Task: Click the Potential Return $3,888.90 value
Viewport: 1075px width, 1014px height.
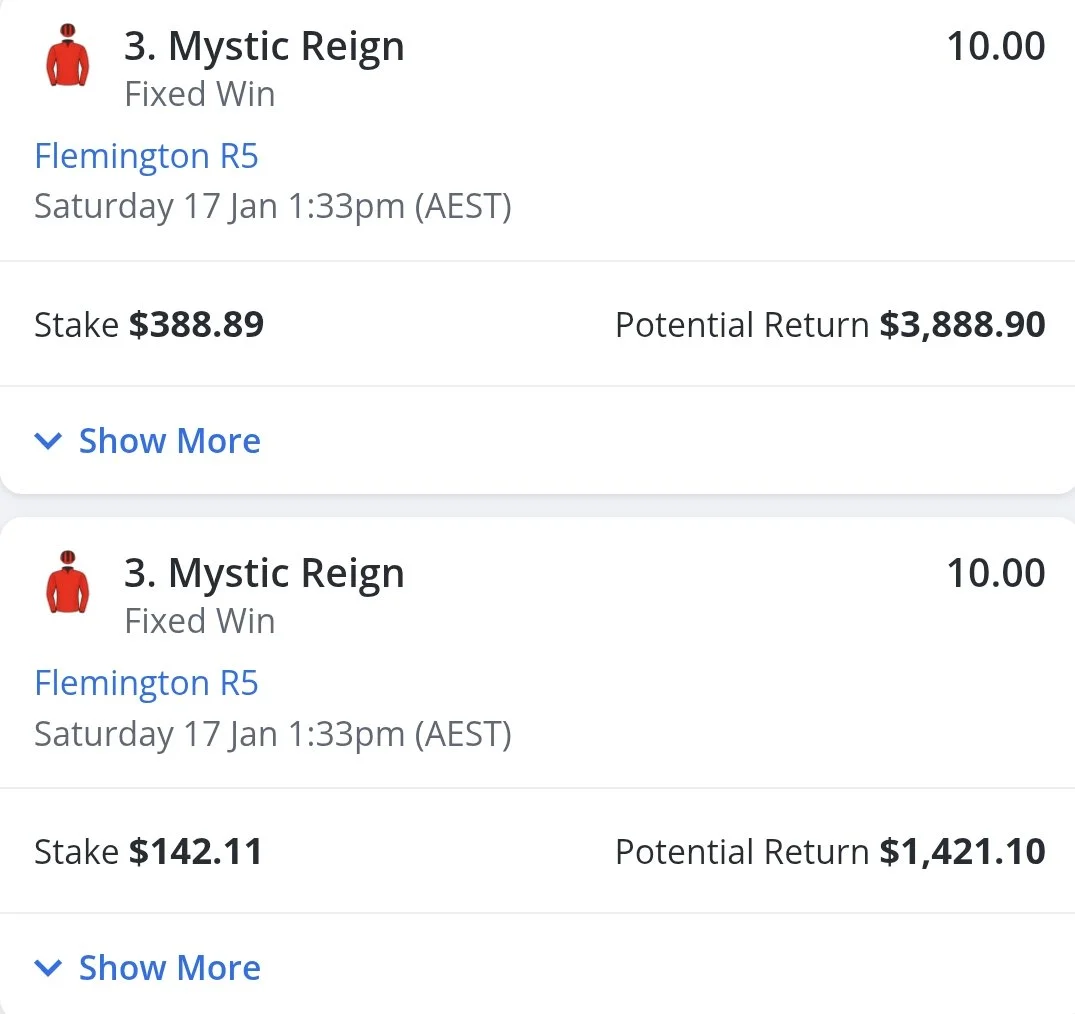Action: (962, 325)
